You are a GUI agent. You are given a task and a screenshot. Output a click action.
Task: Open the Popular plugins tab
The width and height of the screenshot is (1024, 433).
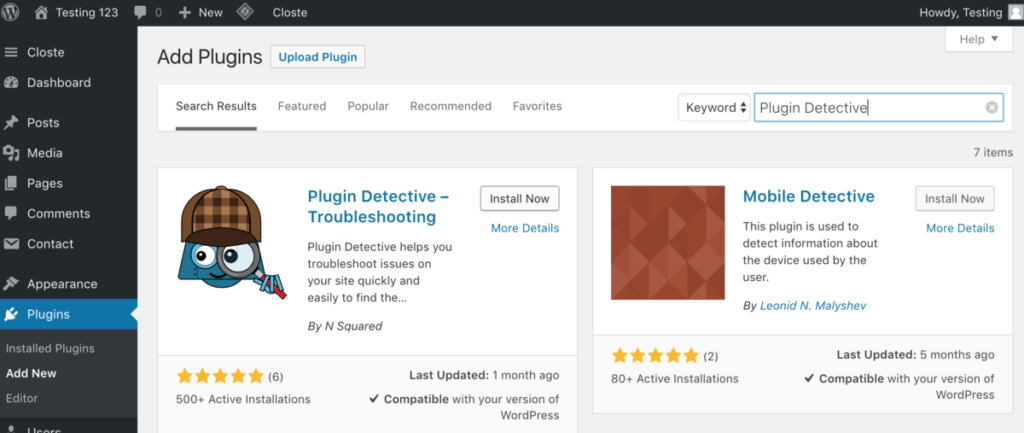pyautogui.click(x=368, y=106)
